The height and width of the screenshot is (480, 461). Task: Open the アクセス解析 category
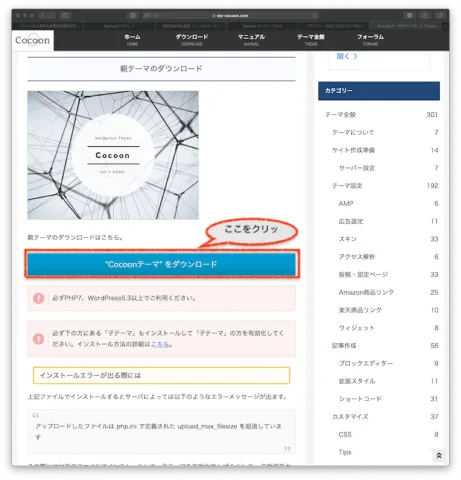click(x=357, y=257)
